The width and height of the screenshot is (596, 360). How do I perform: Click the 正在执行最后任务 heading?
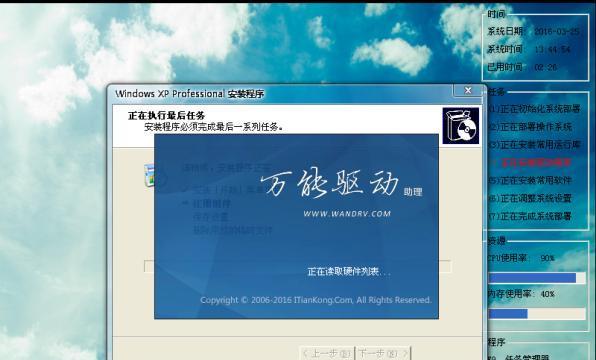pos(166,115)
